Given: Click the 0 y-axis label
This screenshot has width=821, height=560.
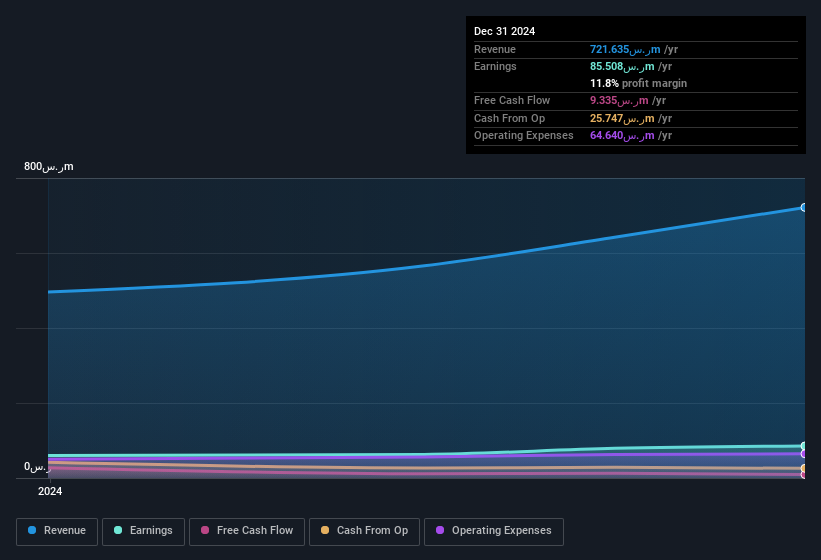Looking at the screenshot, I should tap(37, 467).
